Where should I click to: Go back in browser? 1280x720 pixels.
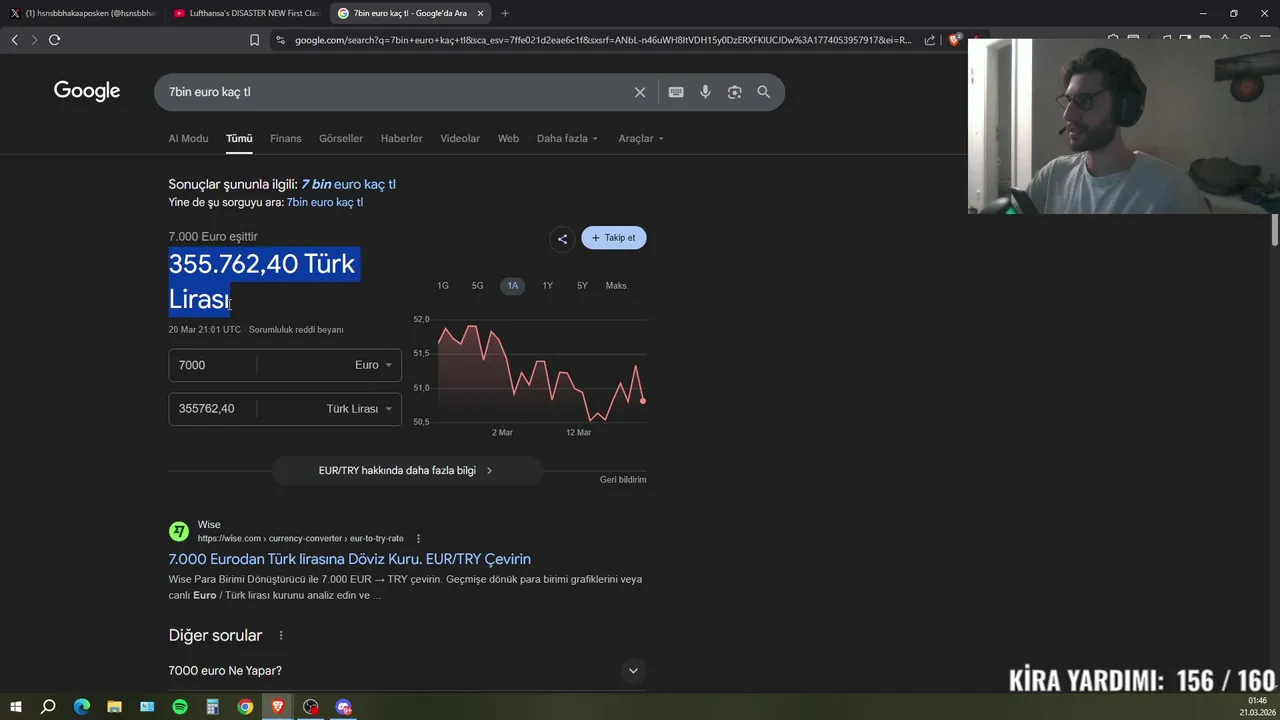point(15,40)
